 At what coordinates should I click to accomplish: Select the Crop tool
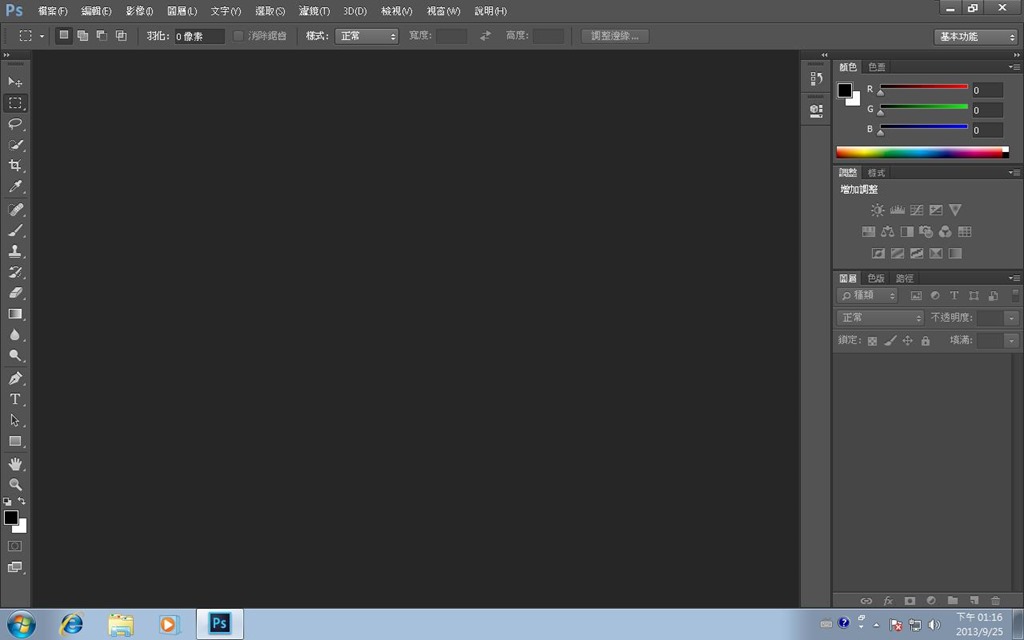point(15,165)
